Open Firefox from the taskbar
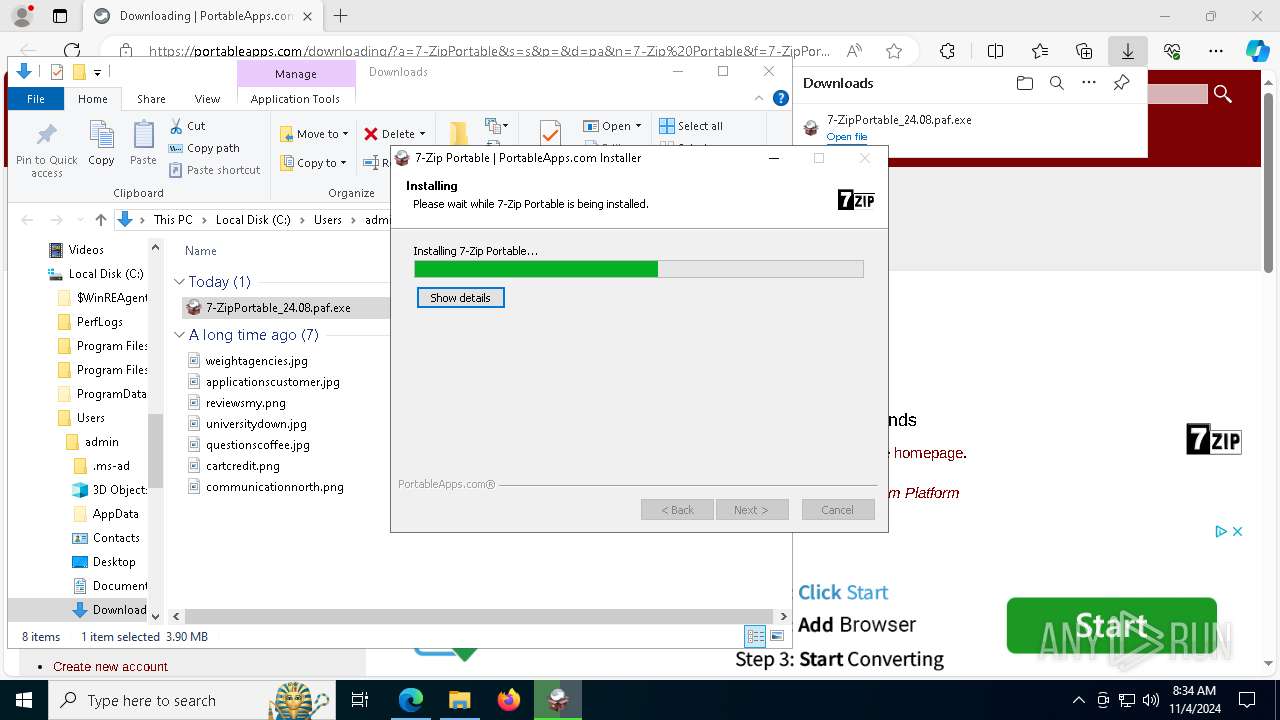 point(508,700)
